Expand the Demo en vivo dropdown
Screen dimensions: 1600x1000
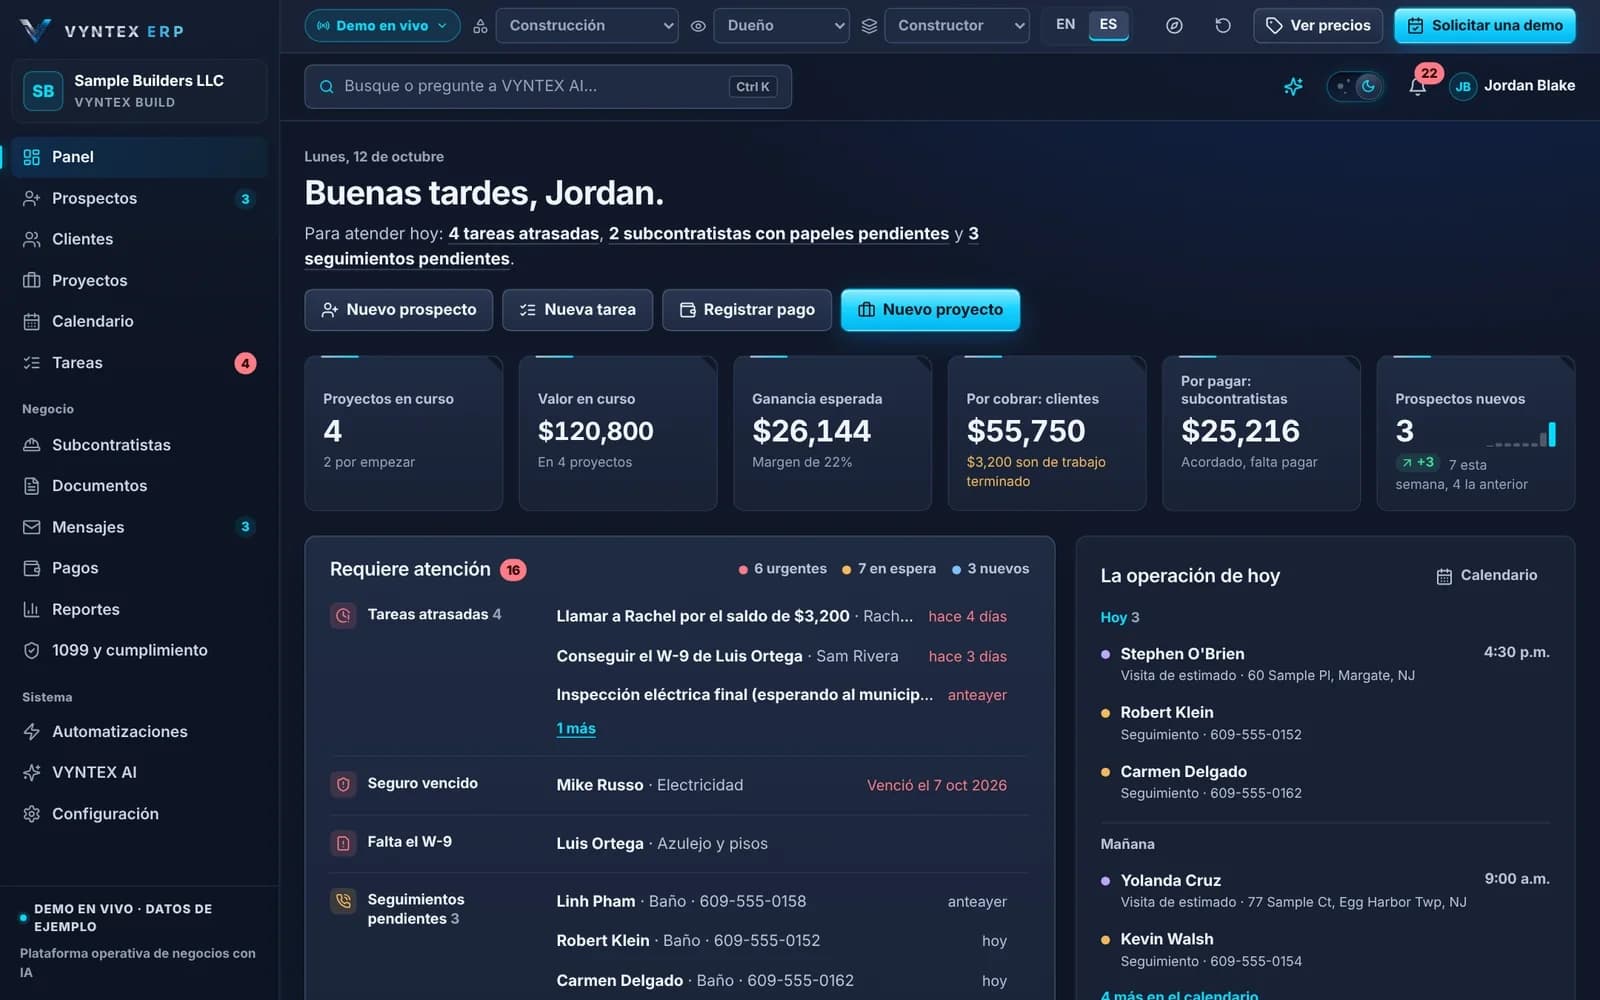pos(382,25)
